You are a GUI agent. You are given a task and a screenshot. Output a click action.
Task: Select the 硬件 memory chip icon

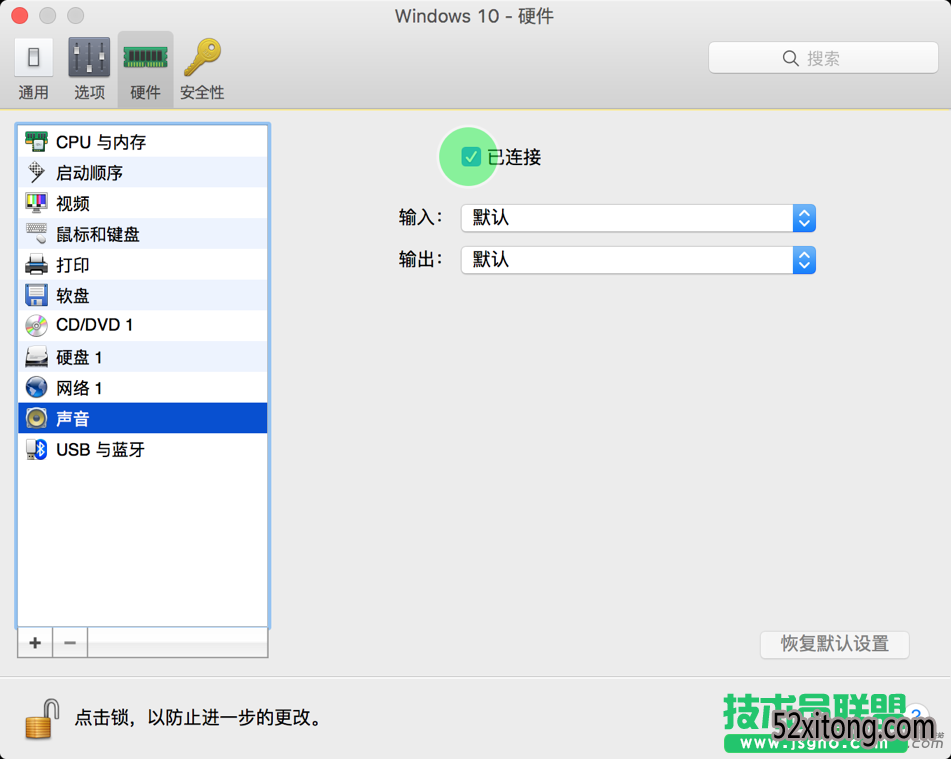coord(146,58)
